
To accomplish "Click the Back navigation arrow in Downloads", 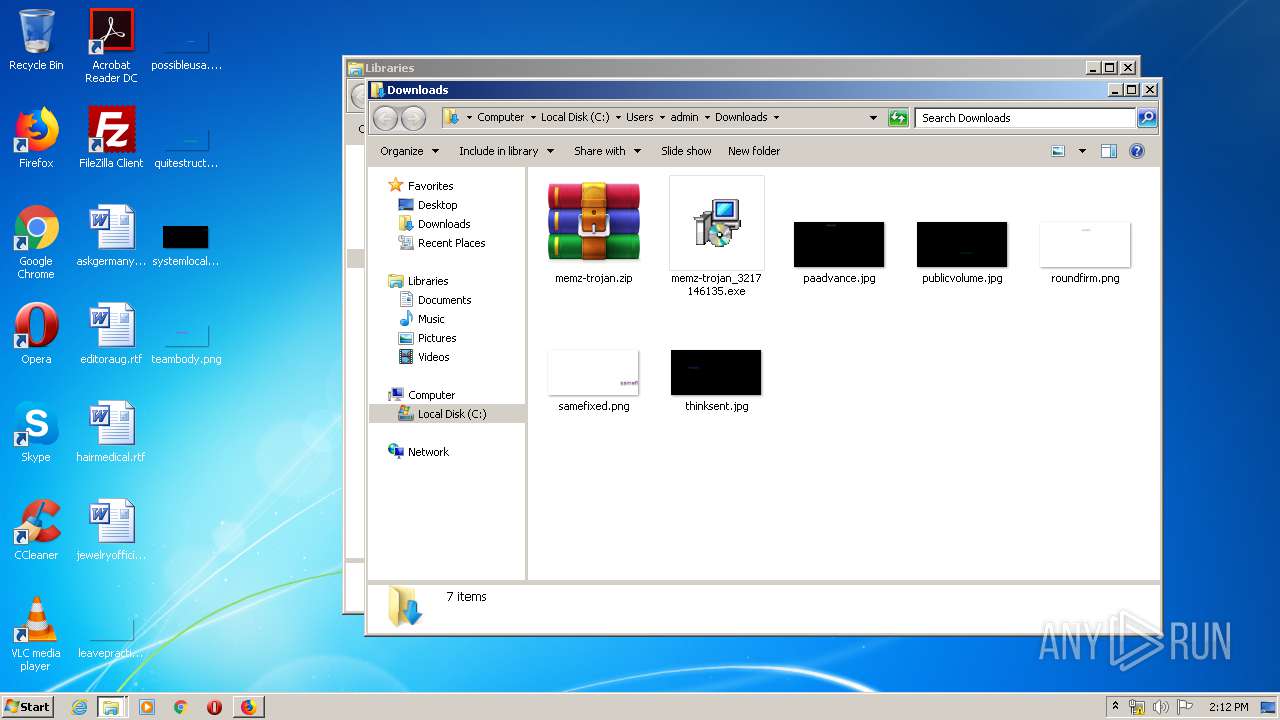I will click(385, 118).
